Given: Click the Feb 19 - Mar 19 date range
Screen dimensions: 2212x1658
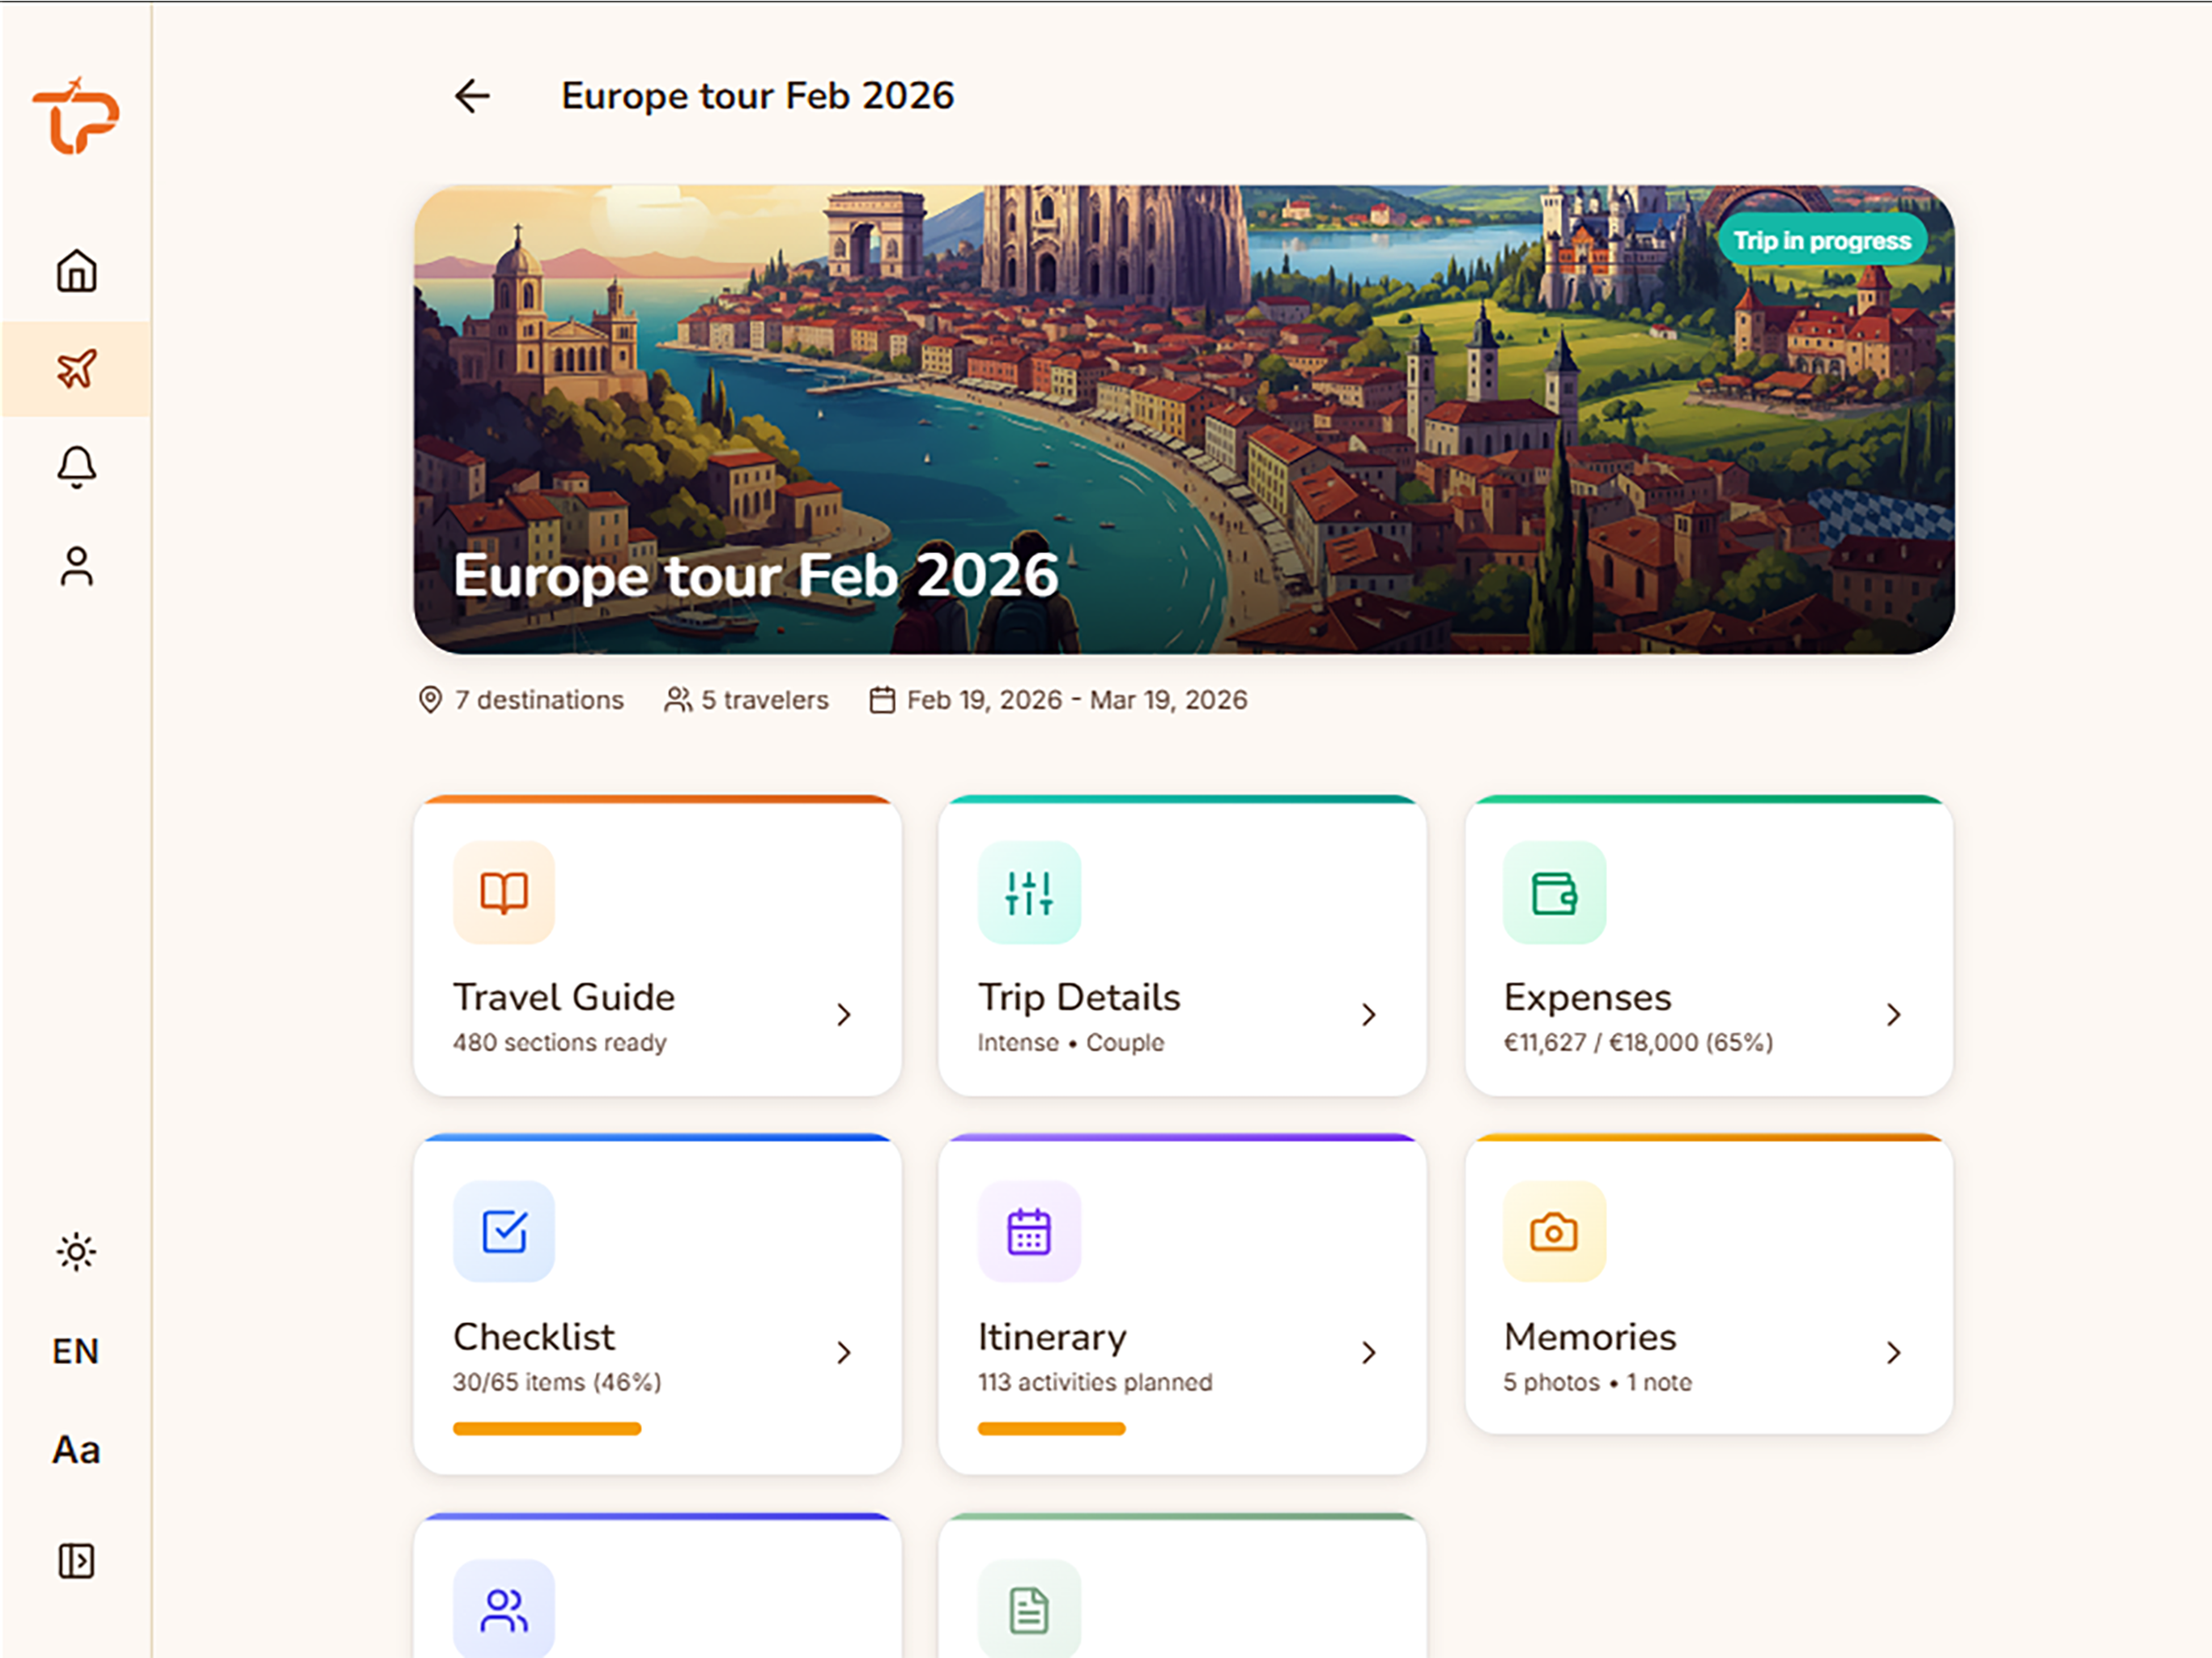Looking at the screenshot, I should [x=1077, y=700].
